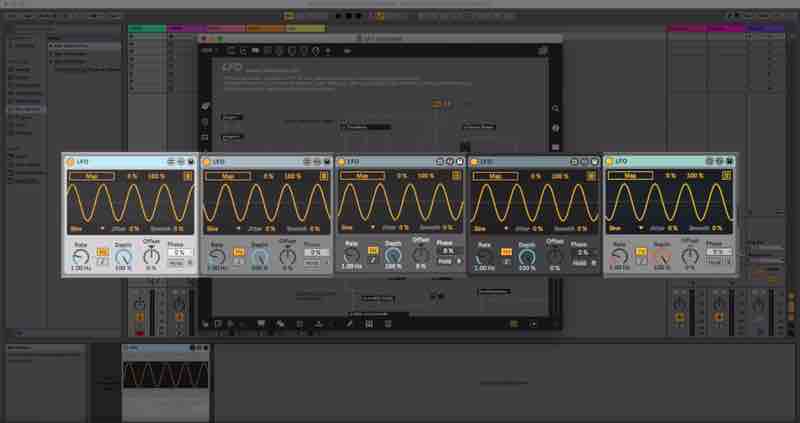The image size is (800, 423).
Task: Switch green-titled LFO to note-sync rate mode
Action: (x=641, y=261)
